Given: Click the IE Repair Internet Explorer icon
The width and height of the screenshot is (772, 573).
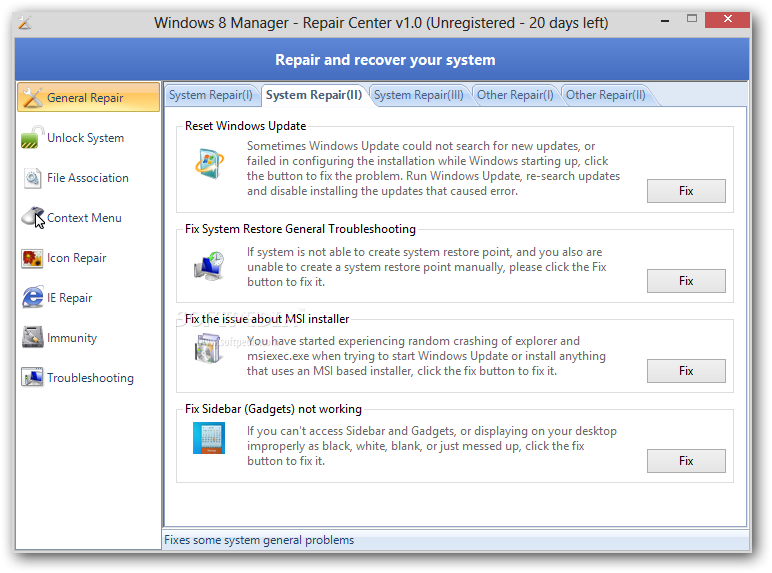Looking at the screenshot, I should (32, 297).
